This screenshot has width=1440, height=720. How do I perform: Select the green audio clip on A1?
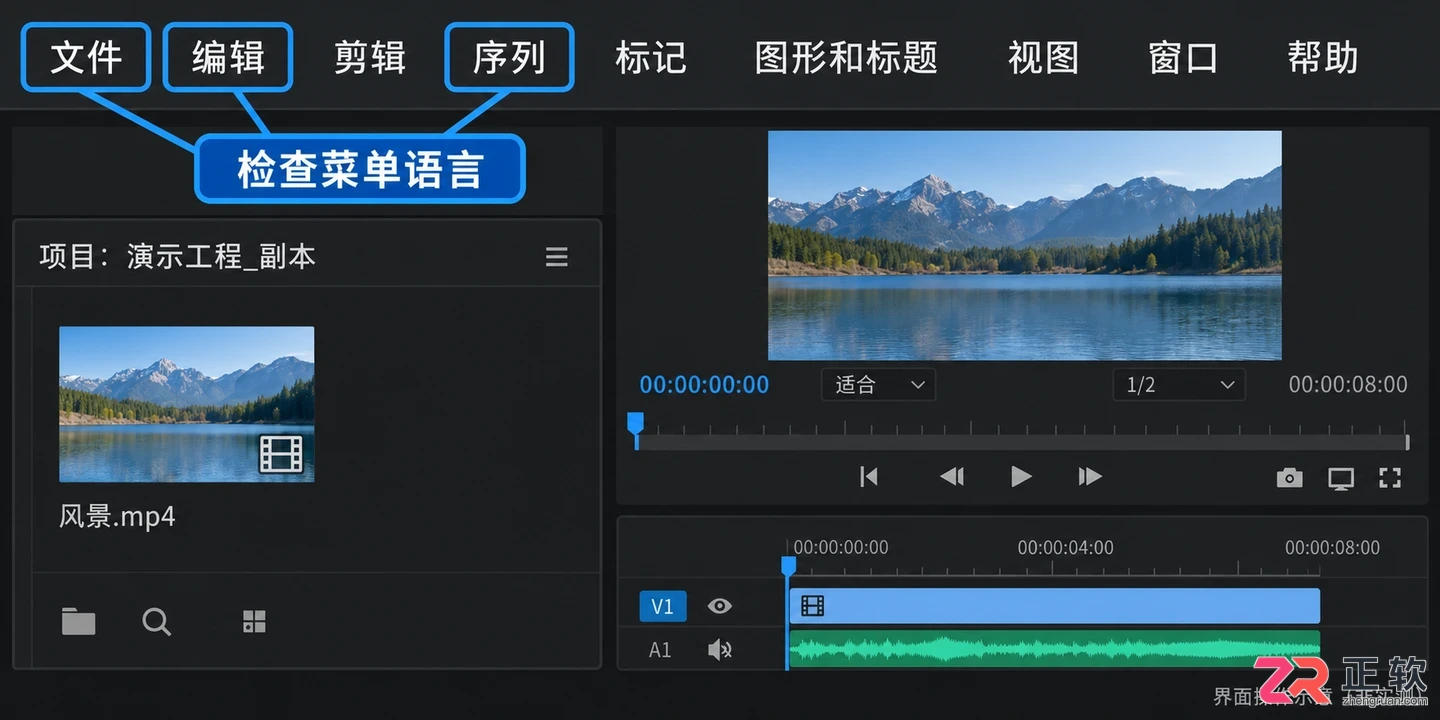tap(1055, 649)
